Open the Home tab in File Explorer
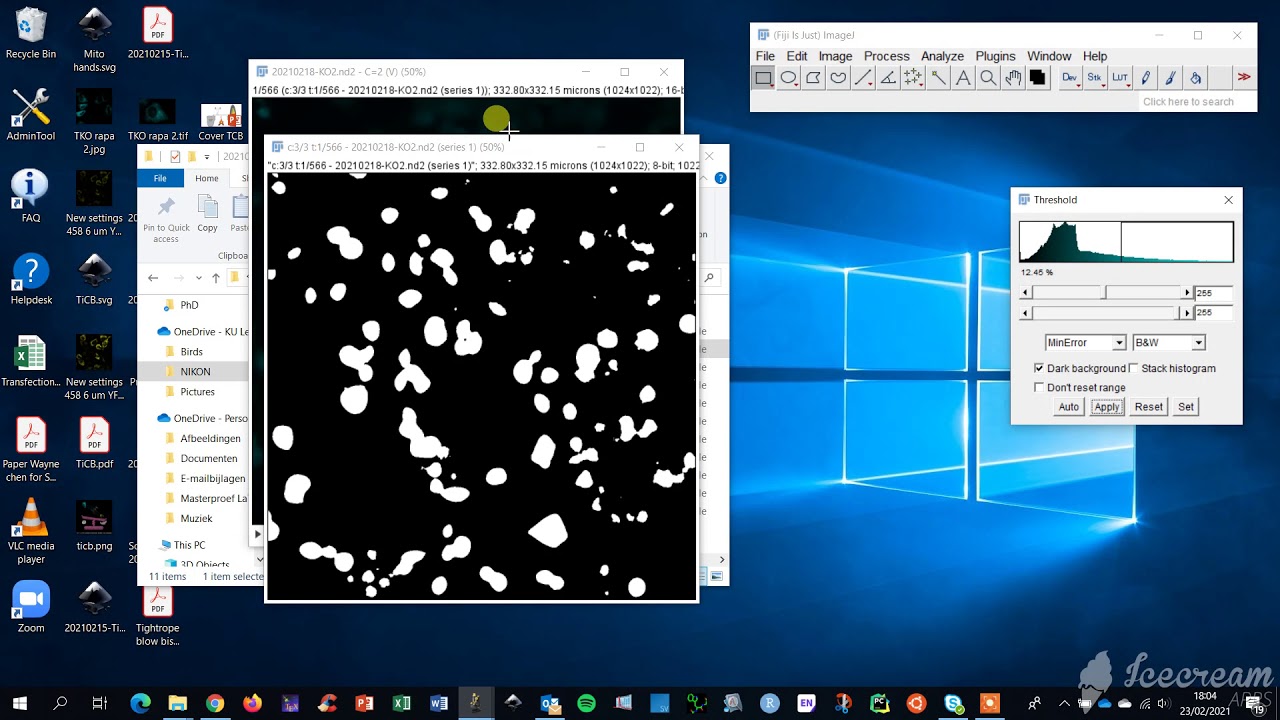 point(207,178)
